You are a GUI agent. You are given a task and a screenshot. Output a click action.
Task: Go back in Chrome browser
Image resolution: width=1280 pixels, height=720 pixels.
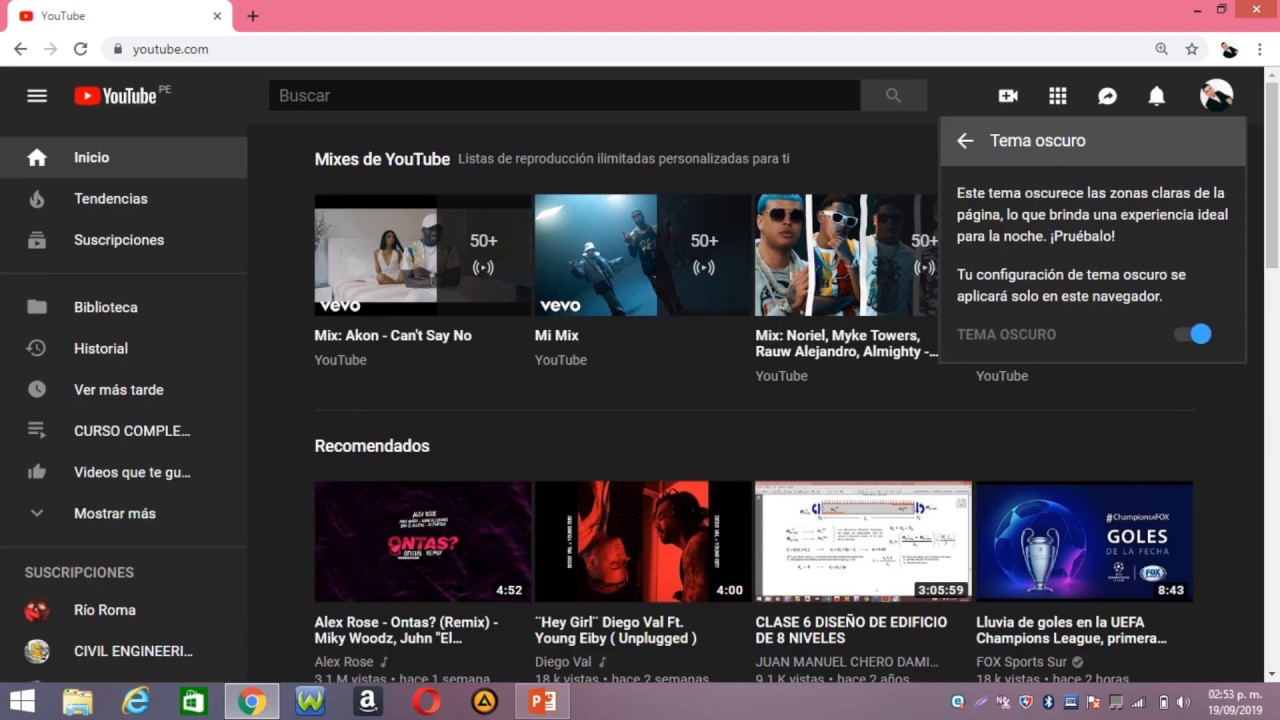(20, 49)
